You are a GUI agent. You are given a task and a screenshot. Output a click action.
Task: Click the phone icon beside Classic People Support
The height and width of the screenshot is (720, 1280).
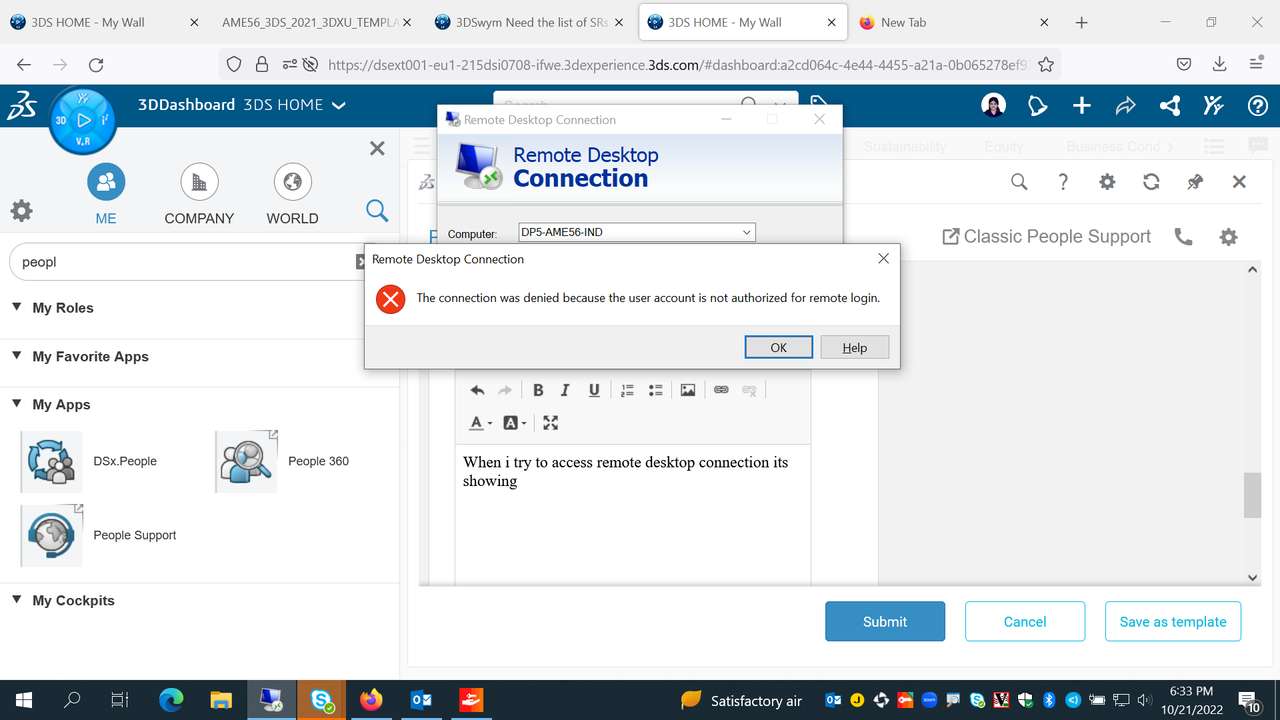click(1184, 237)
